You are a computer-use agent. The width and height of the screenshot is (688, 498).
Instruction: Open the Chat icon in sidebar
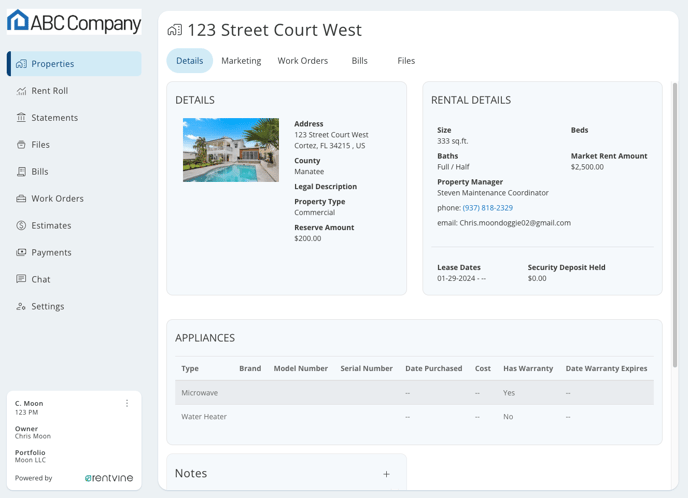pyautogui.click(x=21, y=280)
